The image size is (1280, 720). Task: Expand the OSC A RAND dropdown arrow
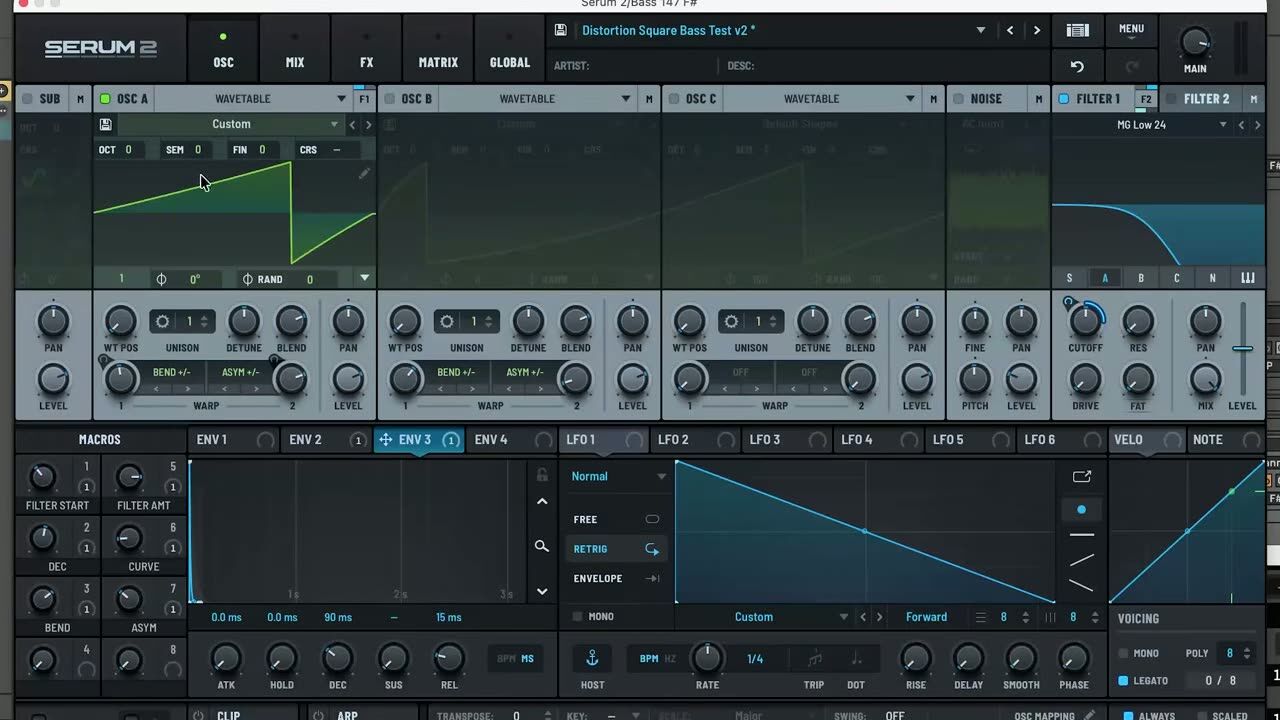tap(364, 279)
